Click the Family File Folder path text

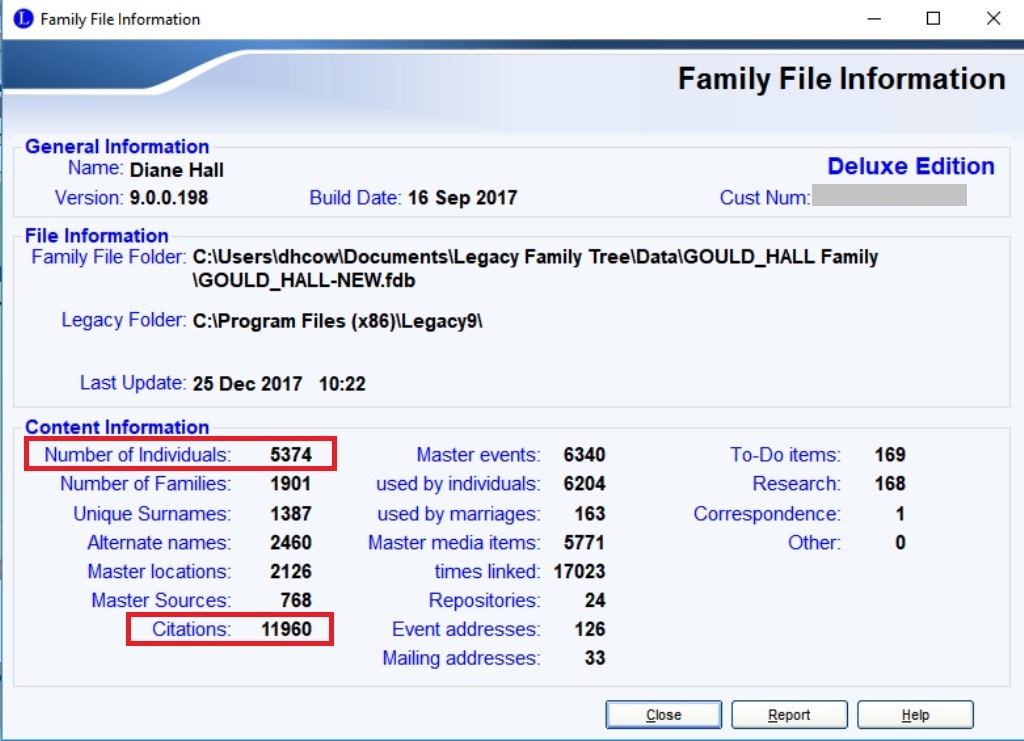536,268
